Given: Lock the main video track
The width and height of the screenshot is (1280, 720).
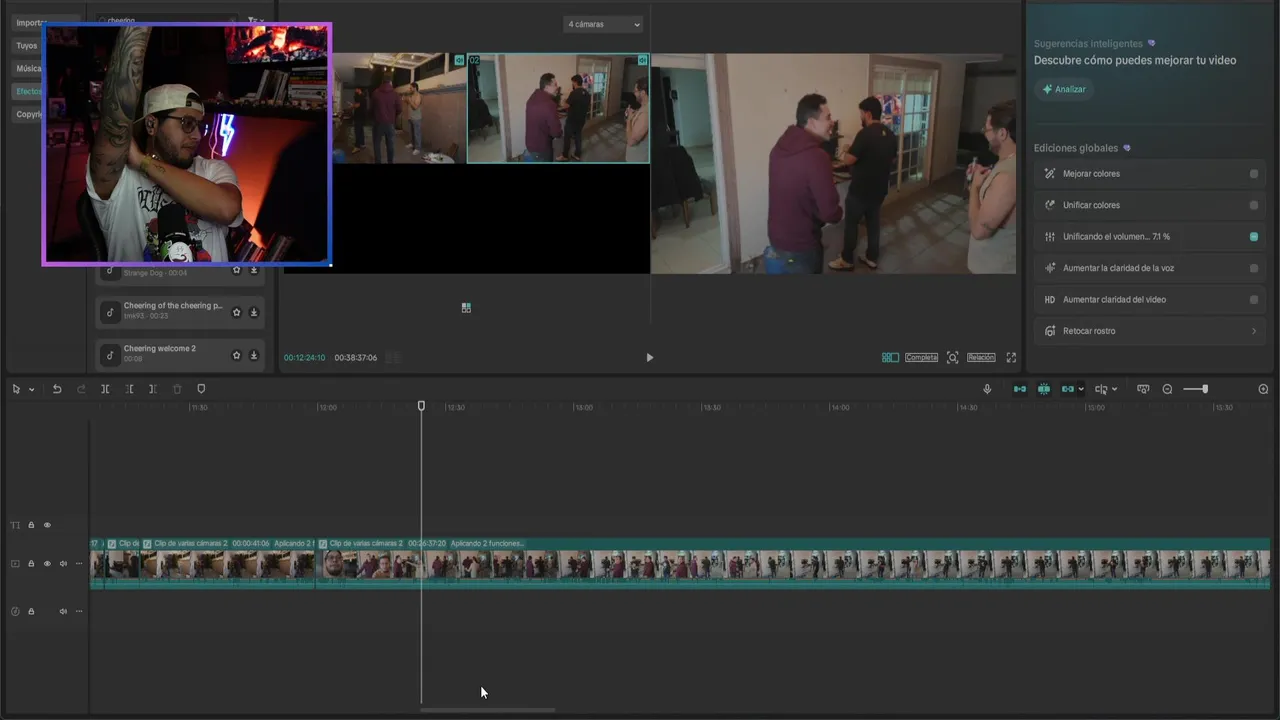Looking at the screenshot, I should click(x=31, y=564).
